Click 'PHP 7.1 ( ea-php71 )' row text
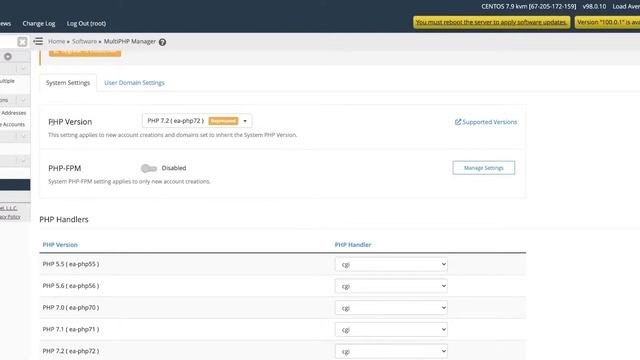The height and width of the screenshot is (360, 640). click(x=71, y=329)
